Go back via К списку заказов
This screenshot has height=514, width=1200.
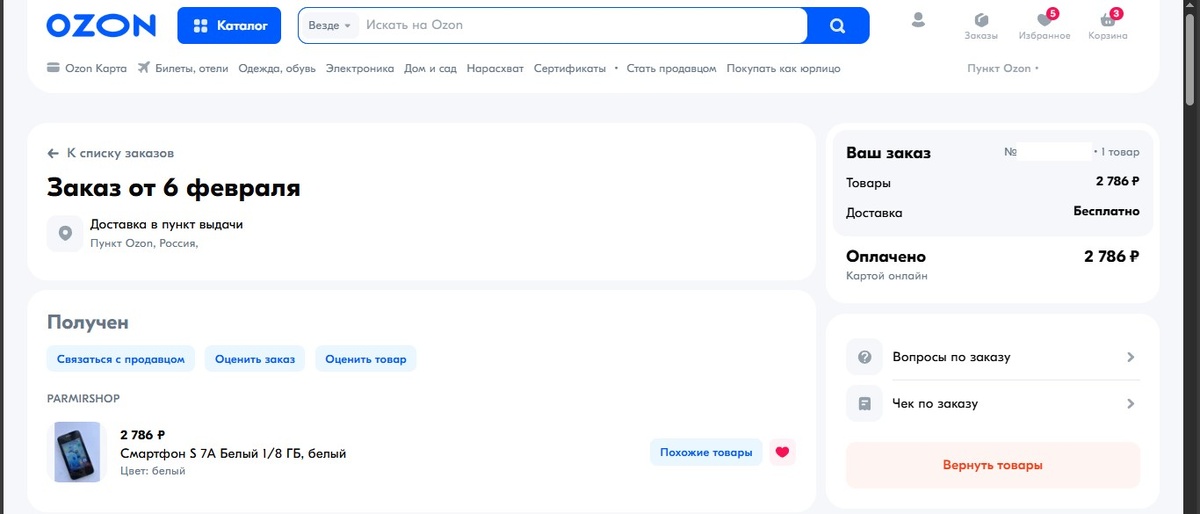[111, 153]
